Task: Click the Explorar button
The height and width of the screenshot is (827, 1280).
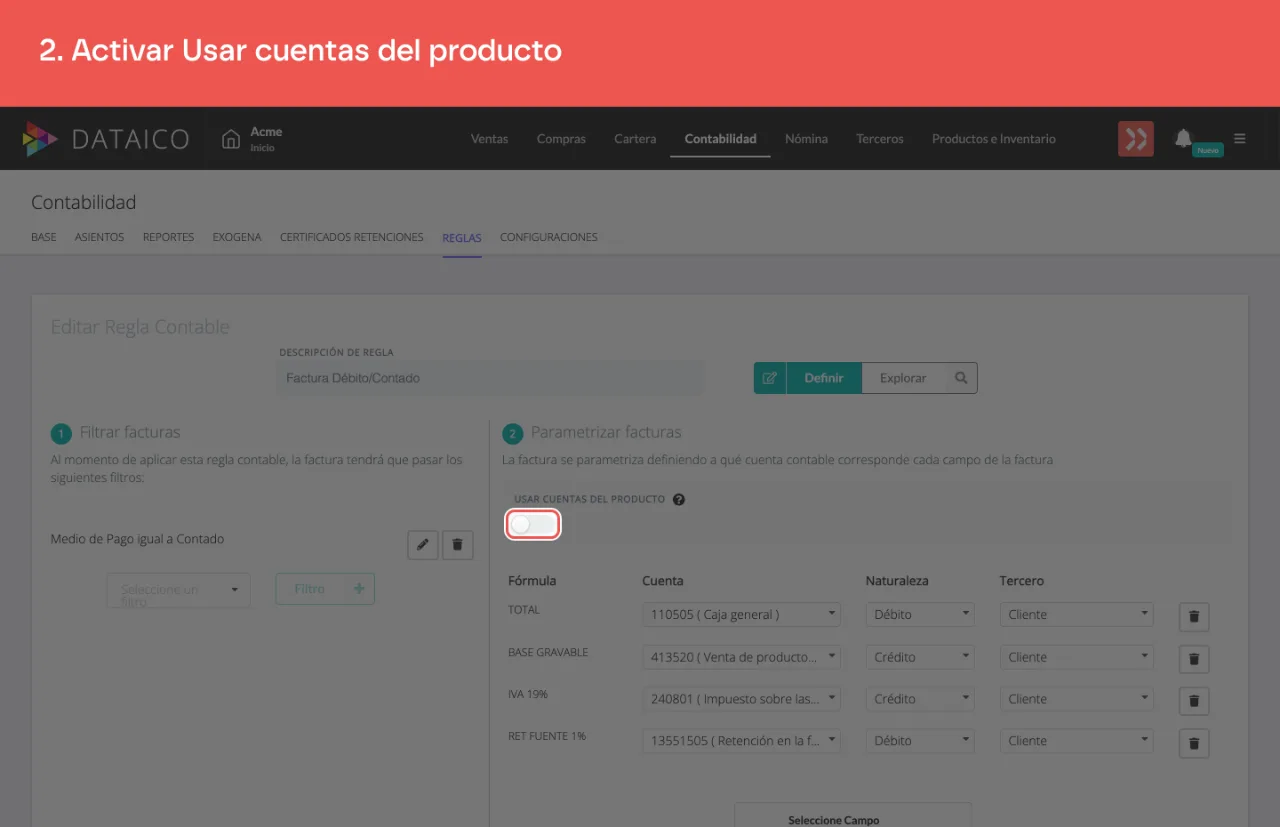Action: 903,378
